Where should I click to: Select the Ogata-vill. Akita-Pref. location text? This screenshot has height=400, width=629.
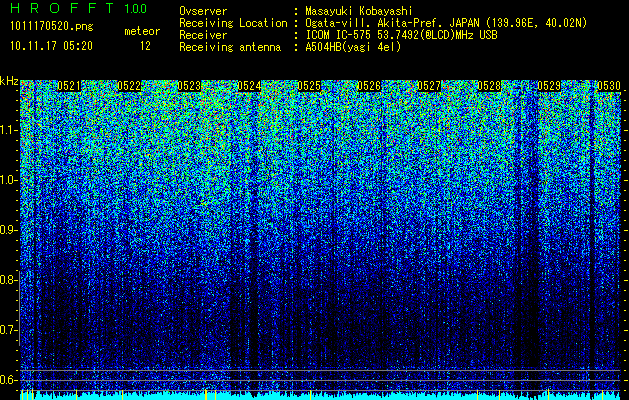tap(446, 23)
